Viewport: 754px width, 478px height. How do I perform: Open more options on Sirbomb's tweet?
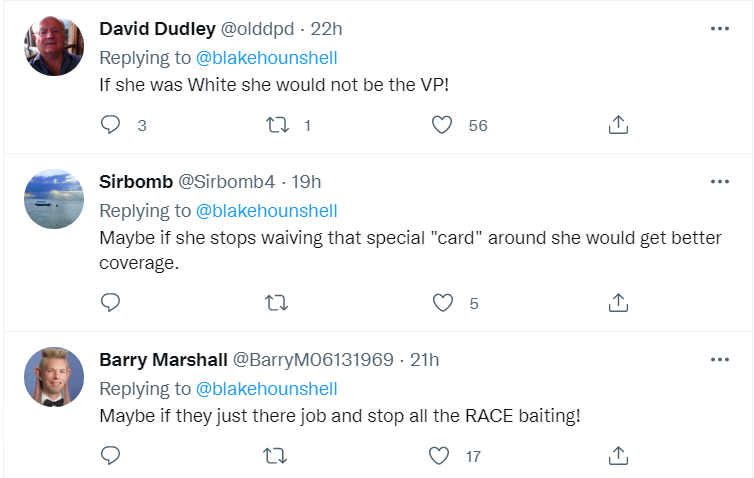click(x=719, y=182)
